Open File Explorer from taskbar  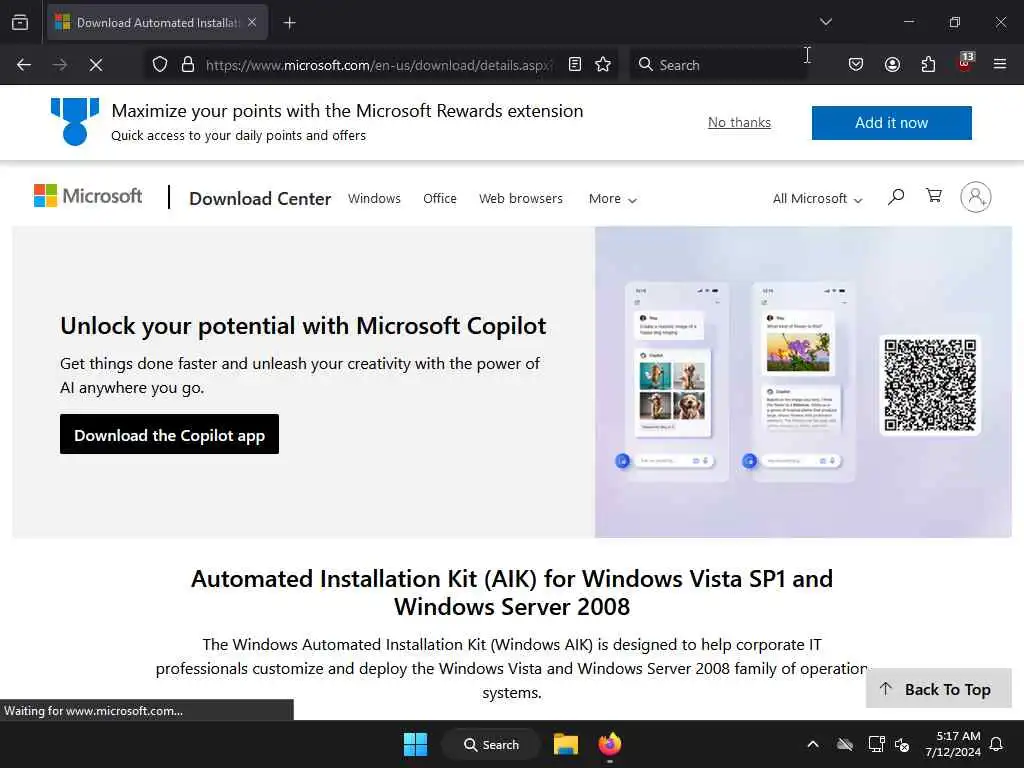[566, 744]
